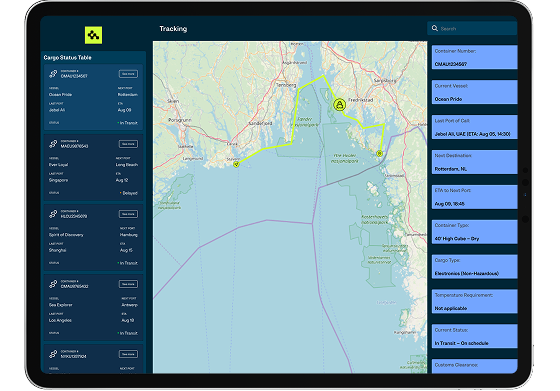Focus the Search input field
The image size is (560, 391).
tap(472, 28)
